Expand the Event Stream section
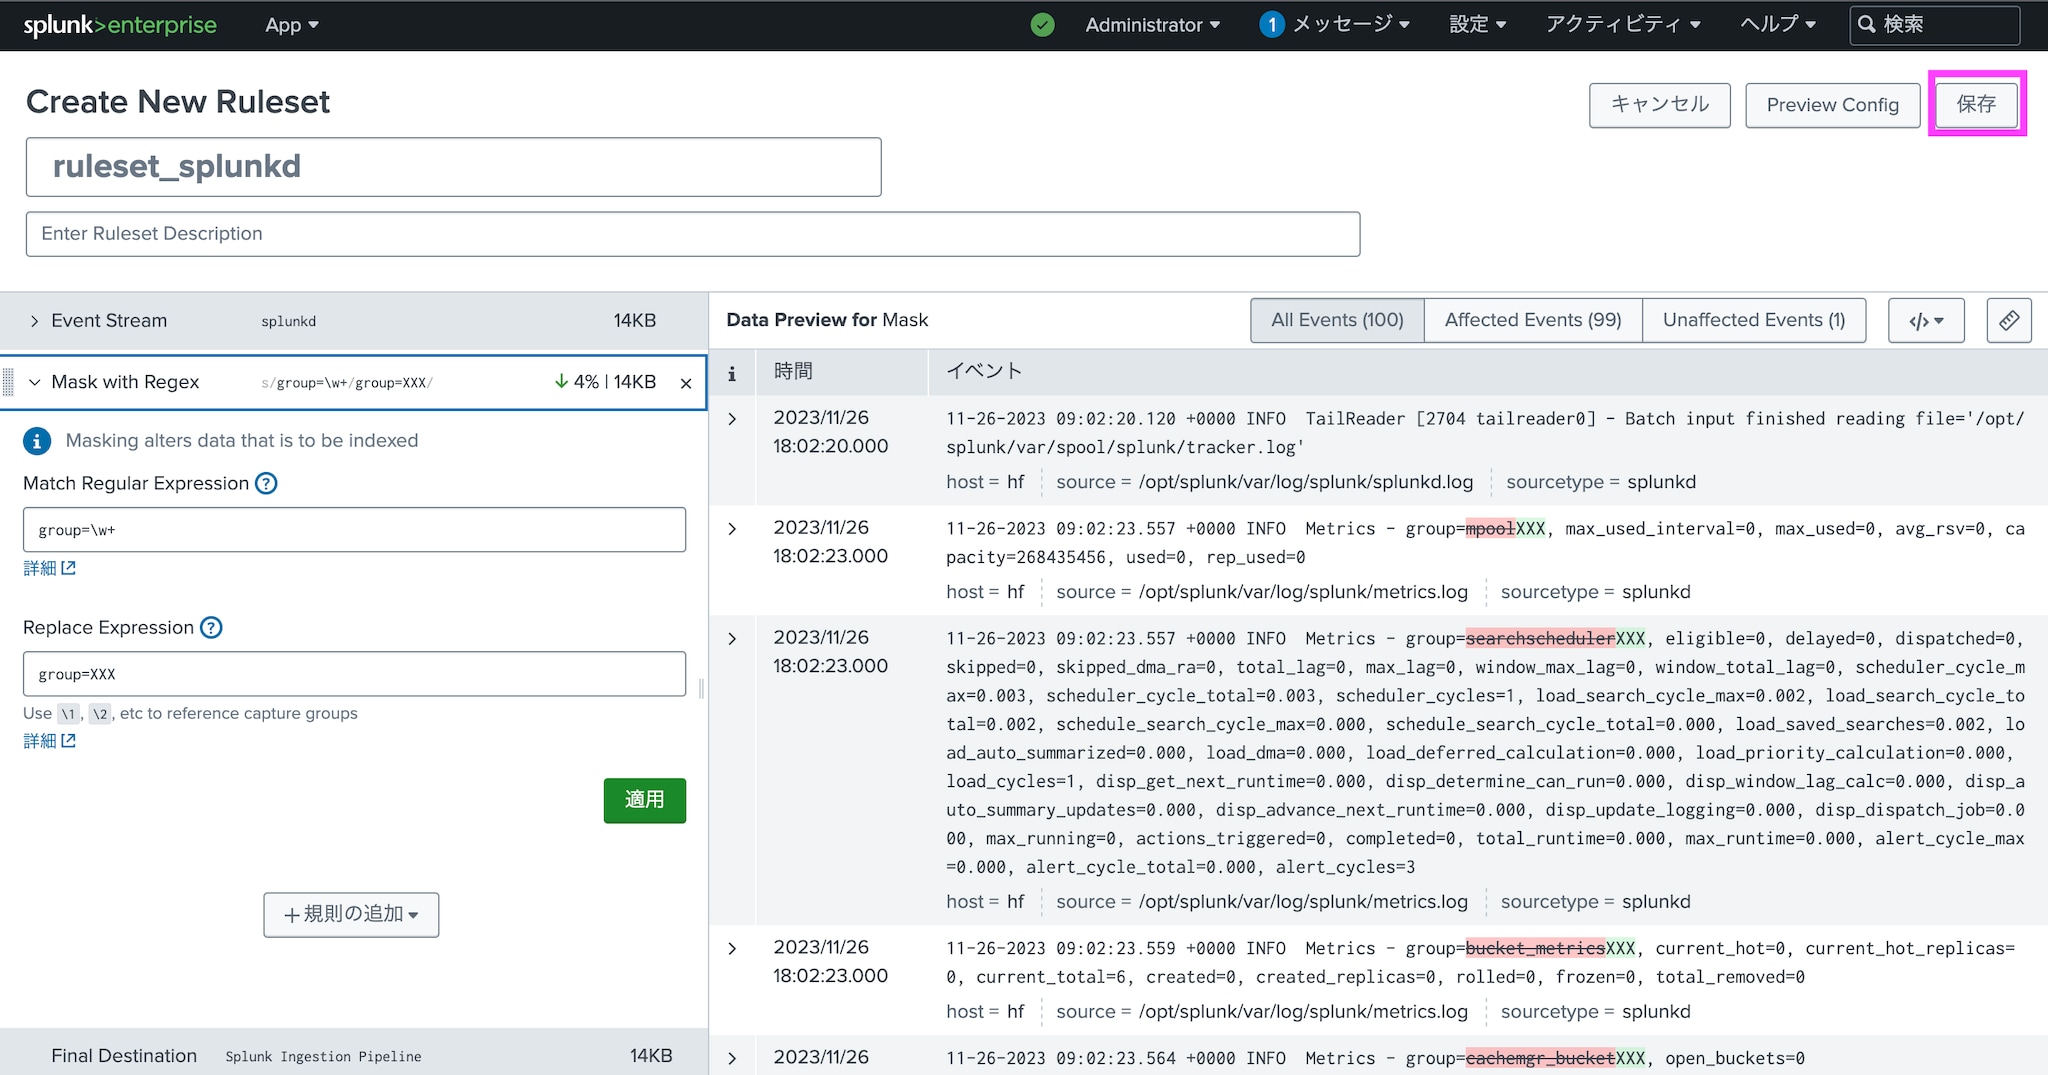2048x1075 pixels. point(34,321)
